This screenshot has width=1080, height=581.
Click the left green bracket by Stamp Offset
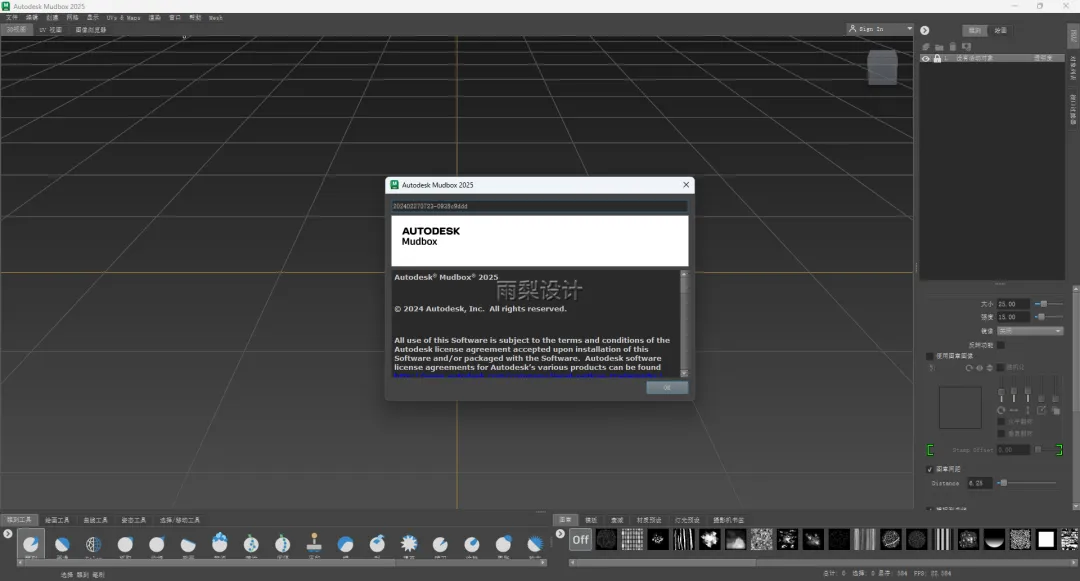(930, 450)
